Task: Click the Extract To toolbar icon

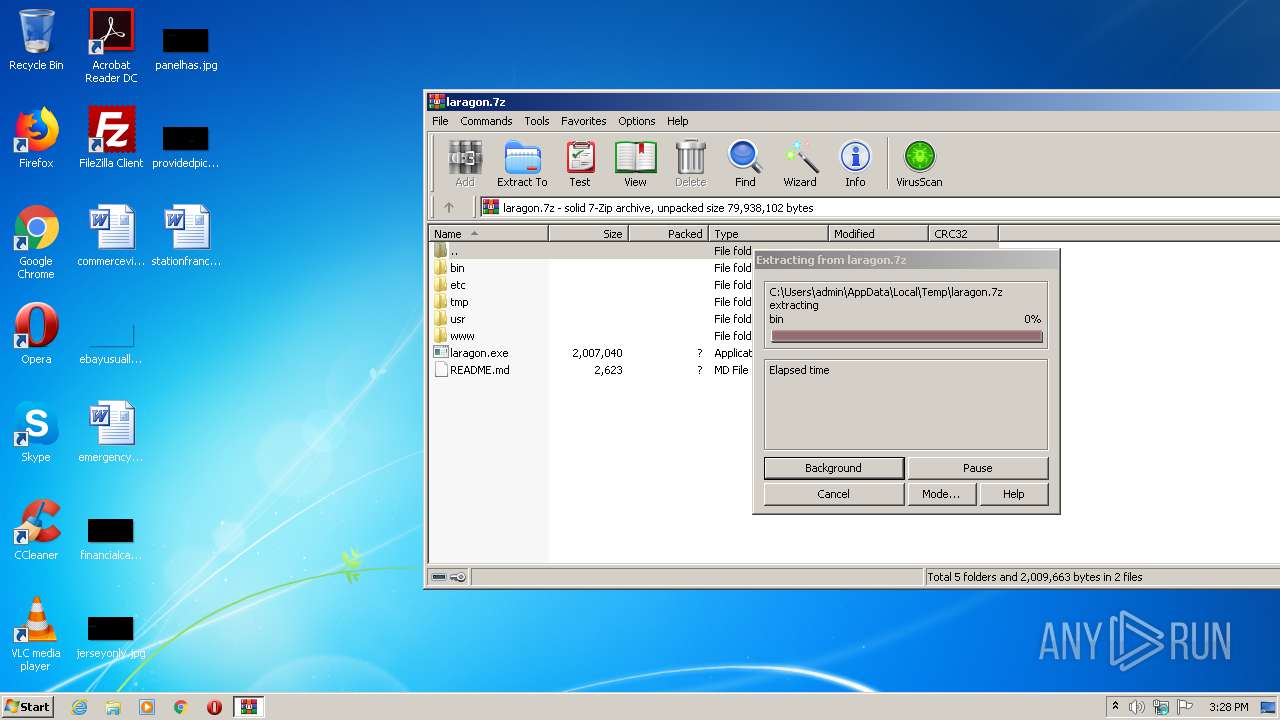Action: tap(522, 164)
